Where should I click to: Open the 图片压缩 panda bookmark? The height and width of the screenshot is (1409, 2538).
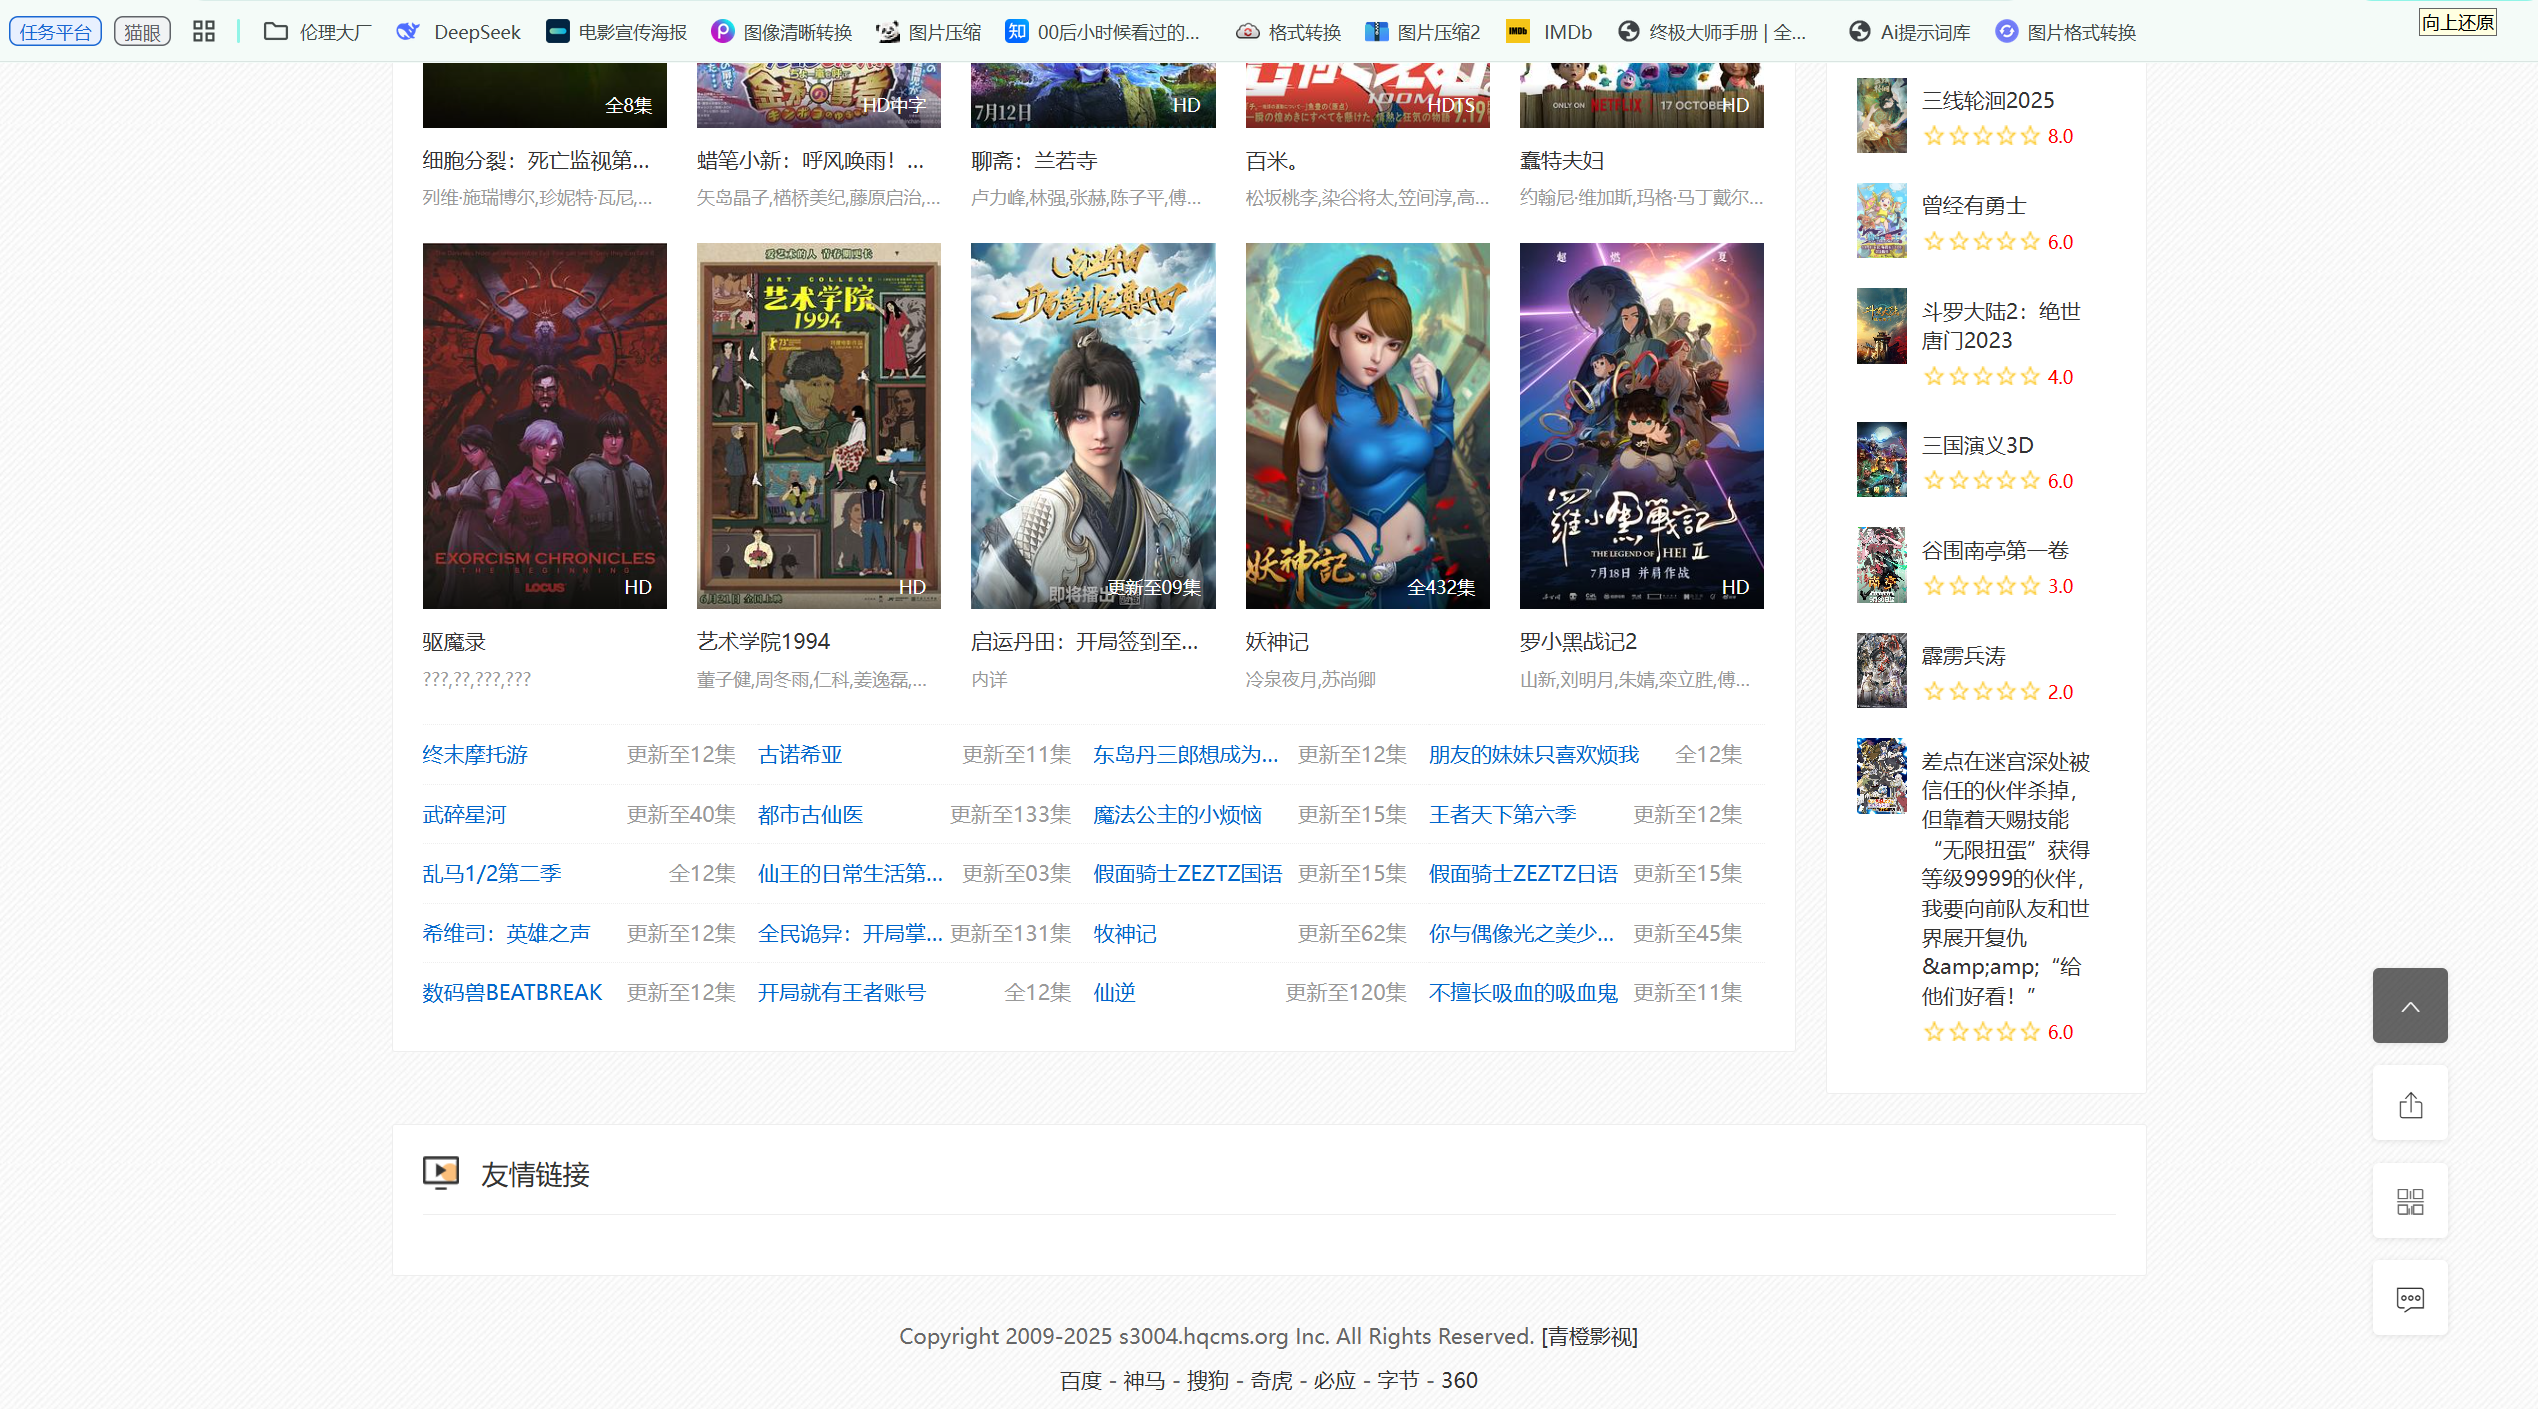click(928, 32)
